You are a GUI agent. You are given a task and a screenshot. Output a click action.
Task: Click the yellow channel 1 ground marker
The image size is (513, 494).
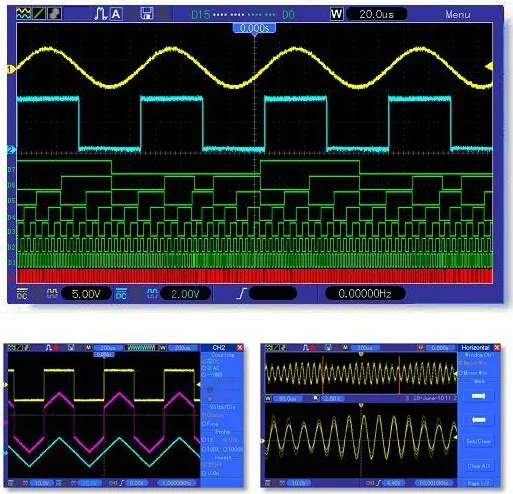point(10,69)
